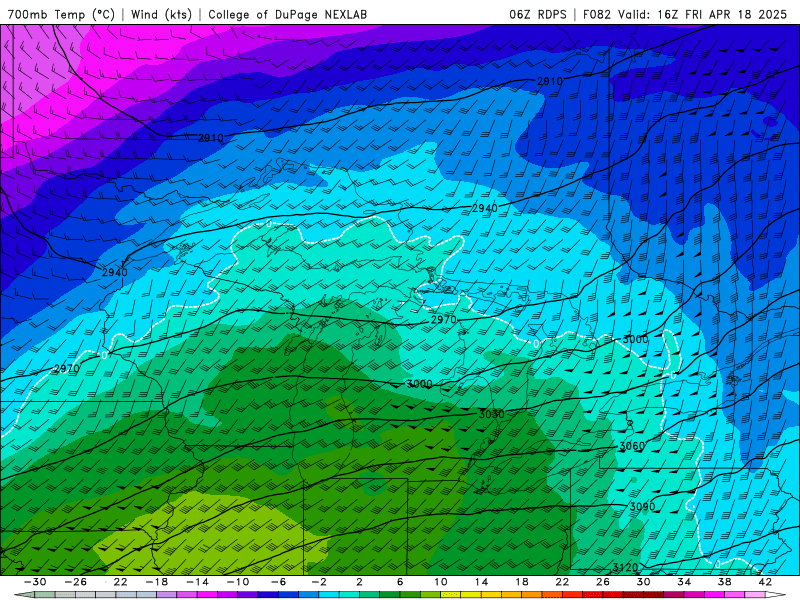Select the -14 value on the temperature scale

click(x=197, y=582)
